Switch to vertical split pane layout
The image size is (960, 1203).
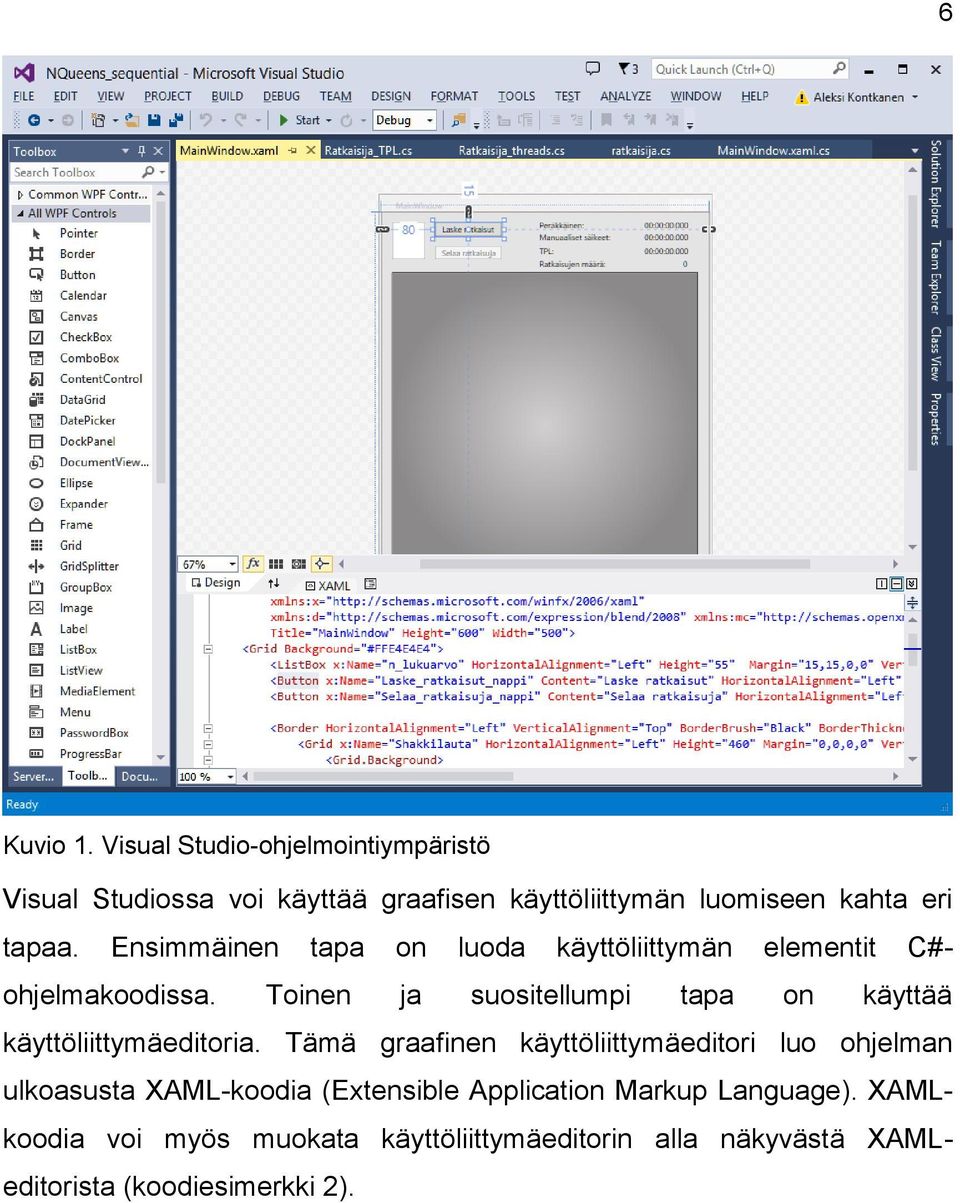pyautogui.click(x=882, y=584)
